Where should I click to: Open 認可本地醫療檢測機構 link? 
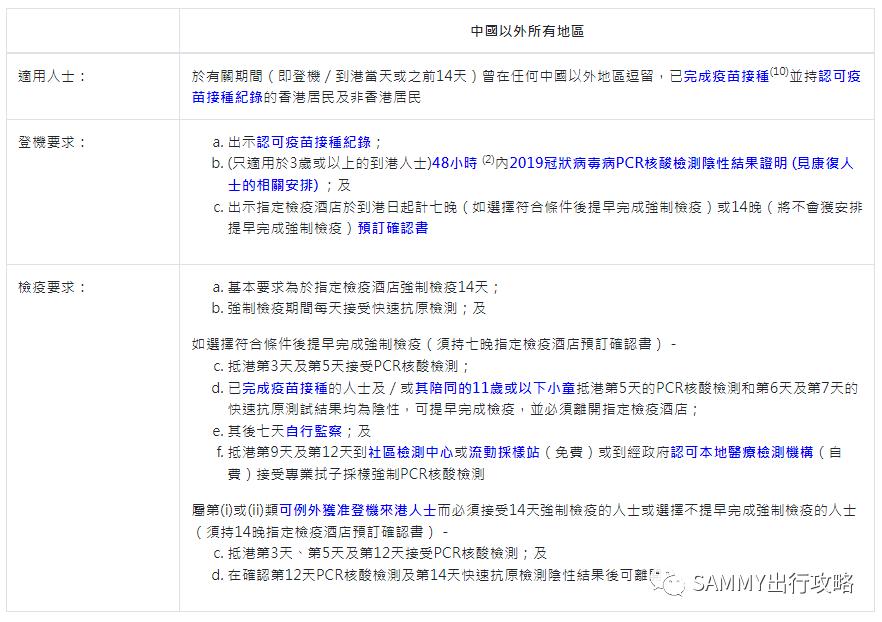pyautogui.click(x=741, y=452)
